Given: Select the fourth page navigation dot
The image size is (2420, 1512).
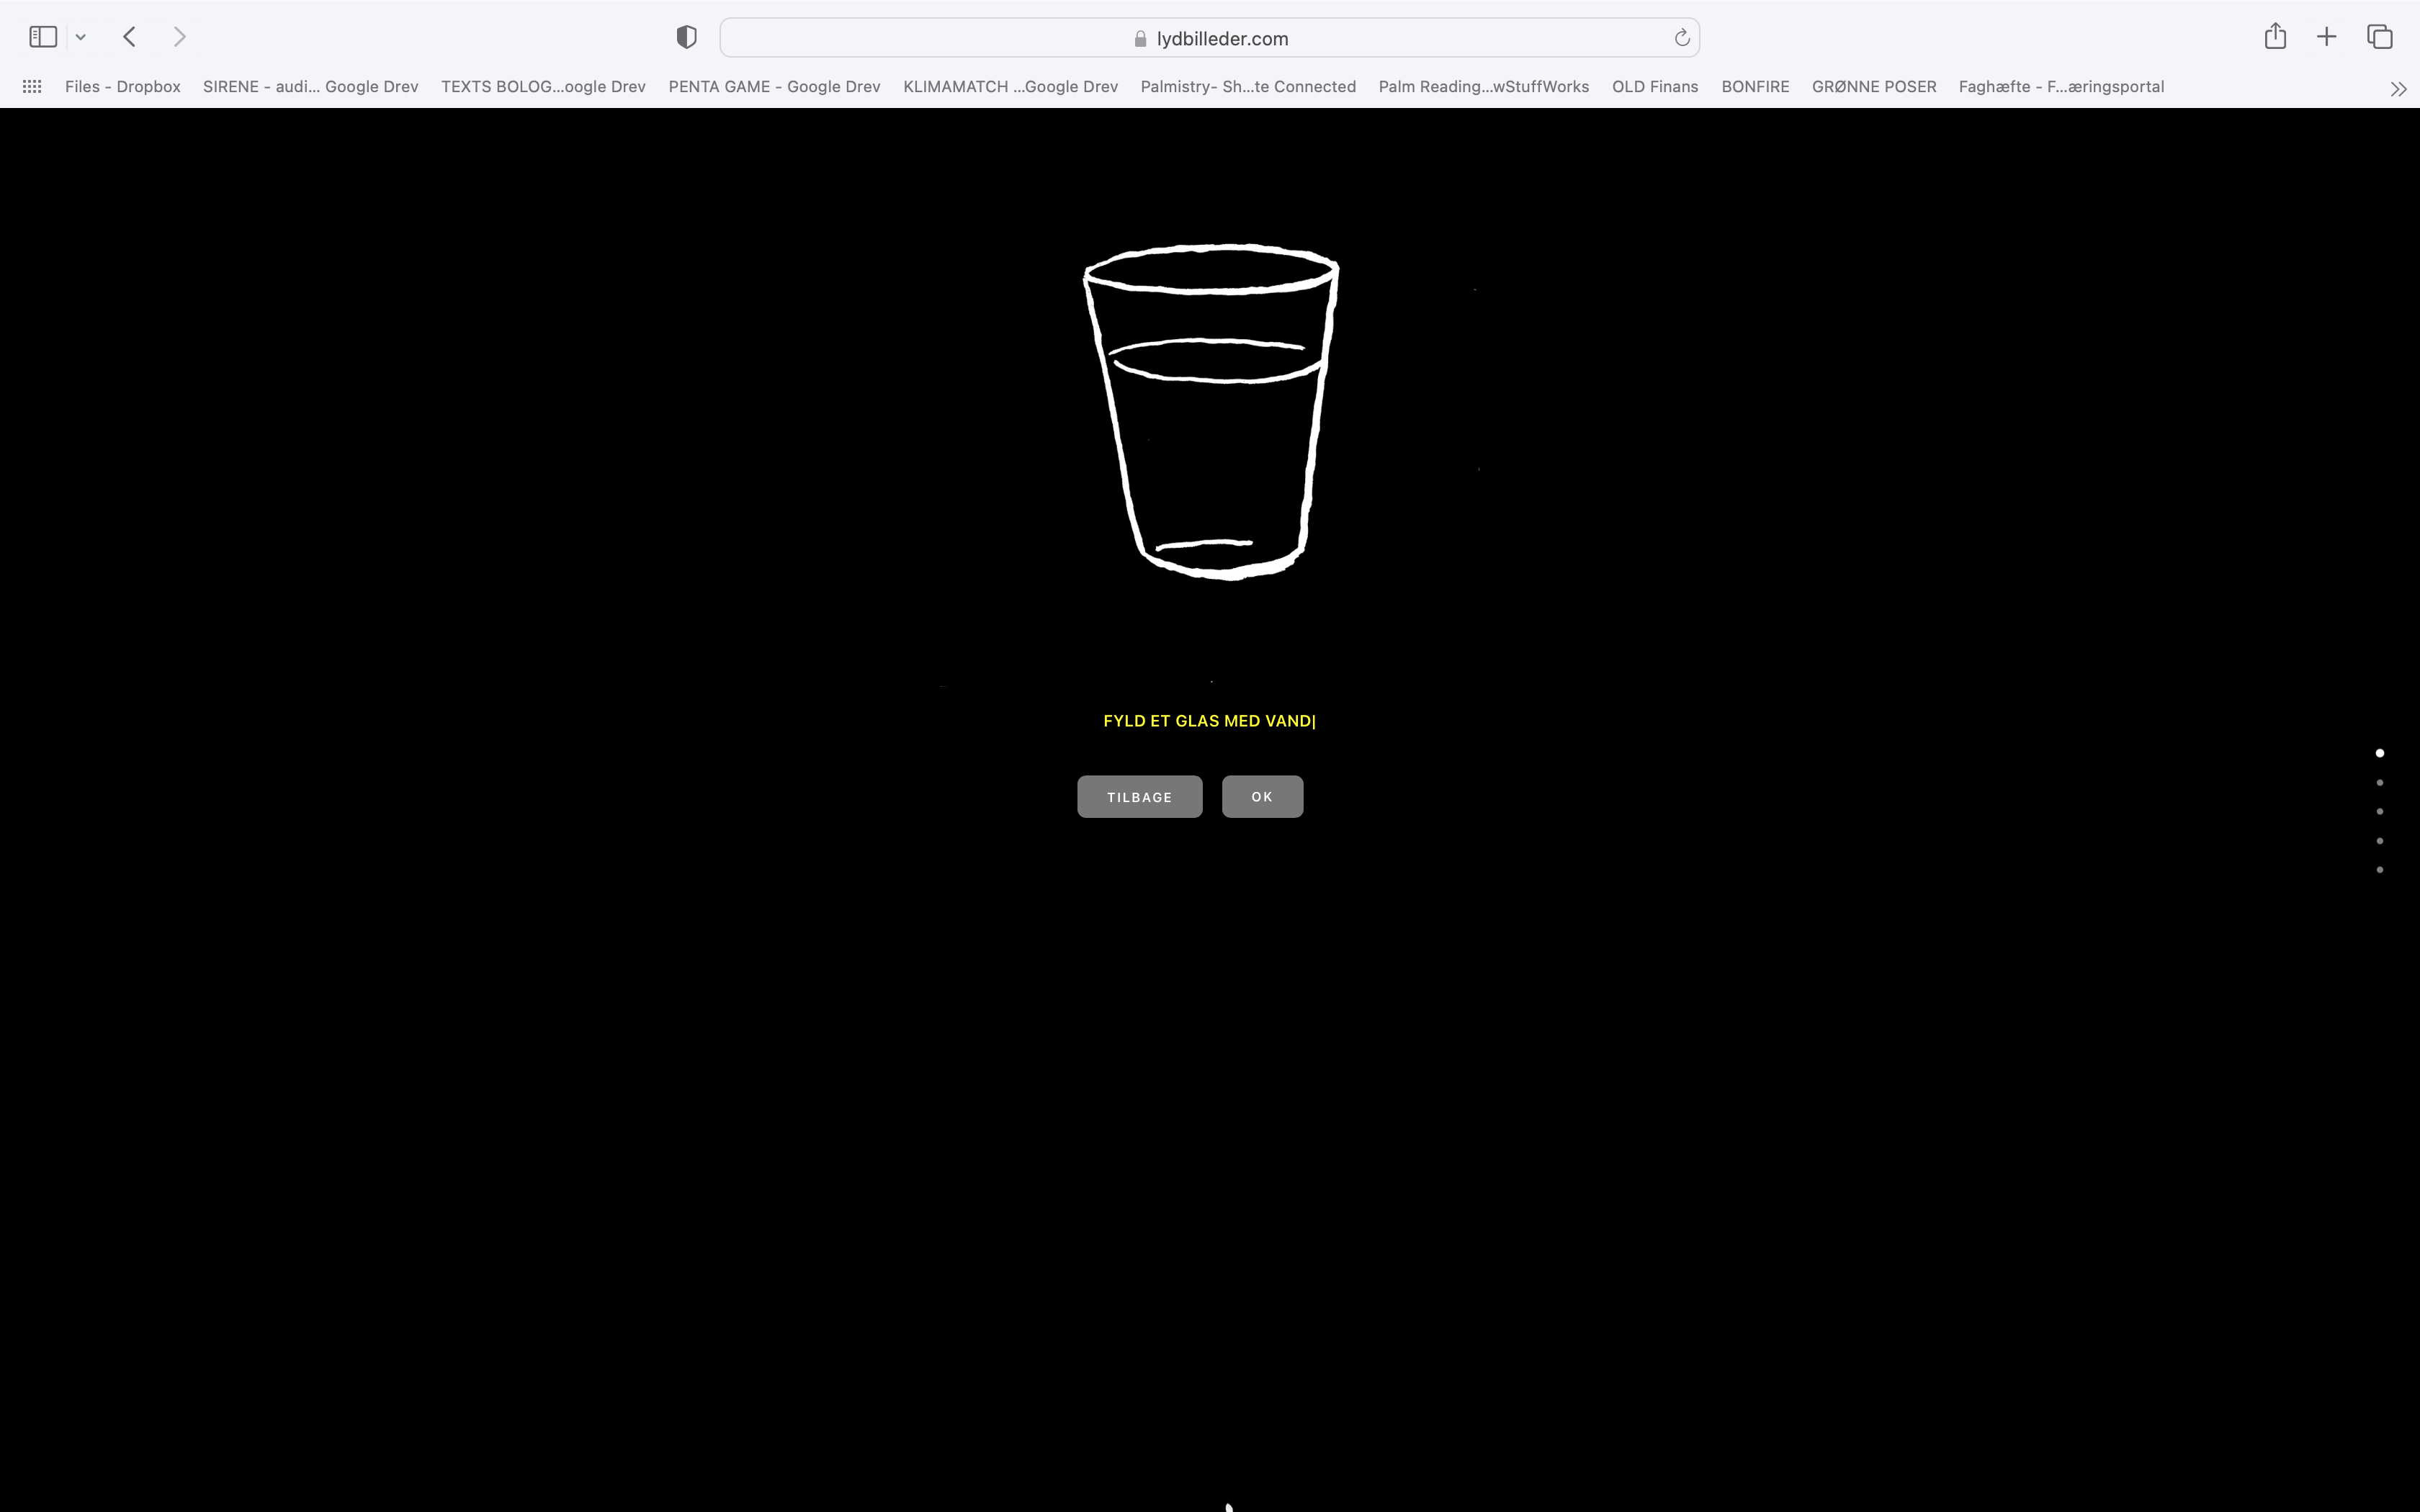Looking at the screenshot, I should pos(2380,841).
